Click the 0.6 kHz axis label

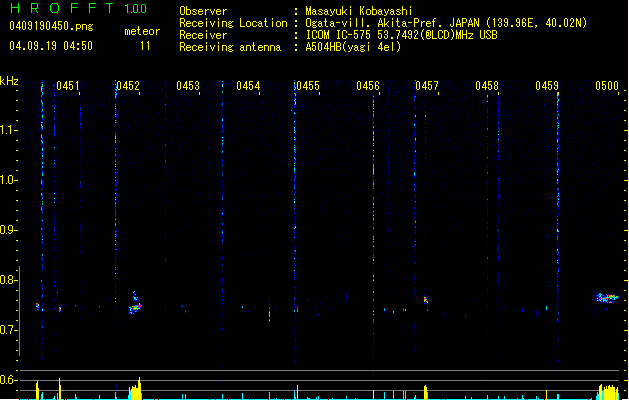(8, 380)
